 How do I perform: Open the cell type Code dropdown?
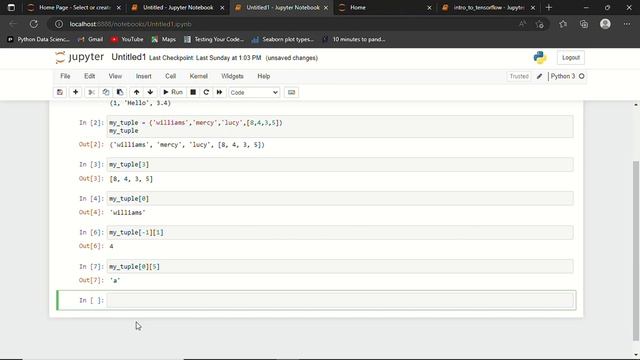tap(254, 93)
